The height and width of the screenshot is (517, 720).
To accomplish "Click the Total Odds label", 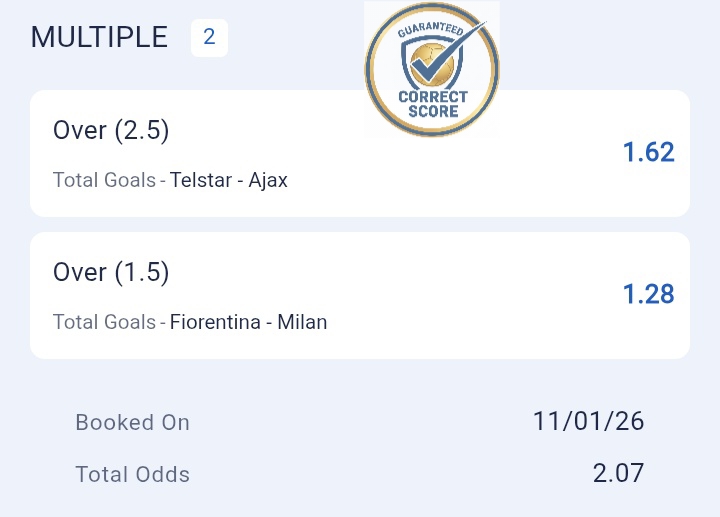I will tap(132, 474).
